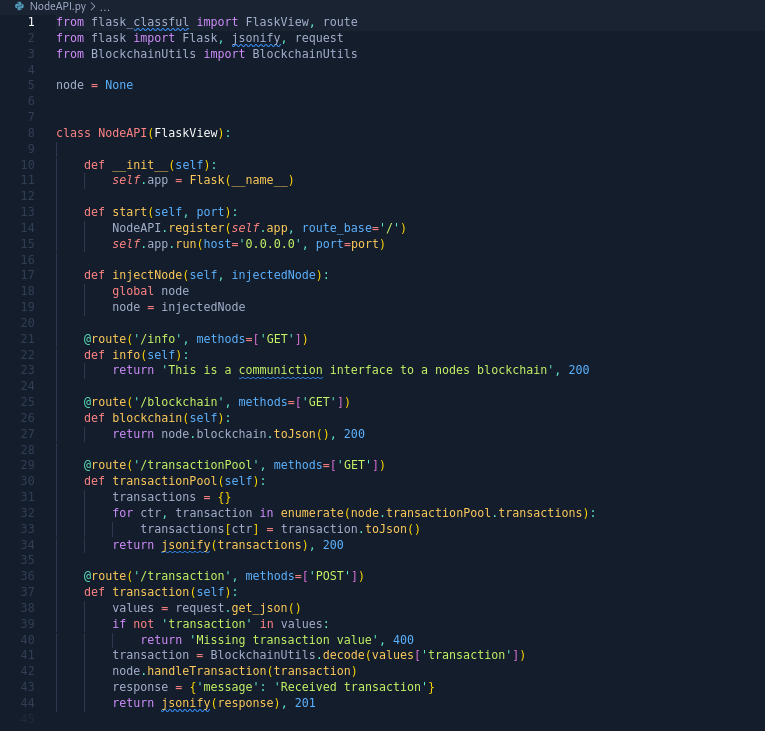765x731 pixels.
Task: Click 'None' value assigned to node
Action: [119, 85]
